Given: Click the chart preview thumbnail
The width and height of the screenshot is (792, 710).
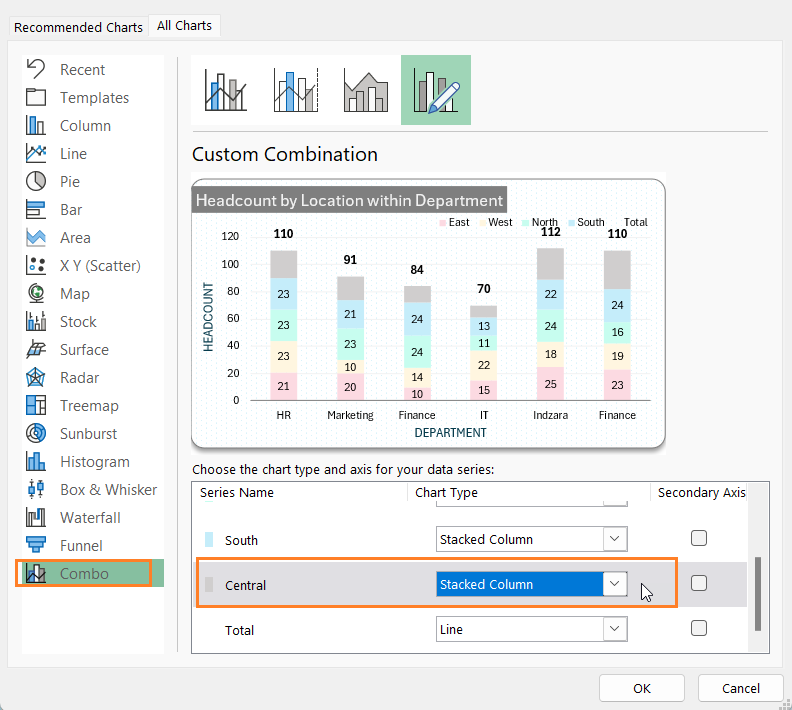Looking at the screenshot, I should point(428,313).
